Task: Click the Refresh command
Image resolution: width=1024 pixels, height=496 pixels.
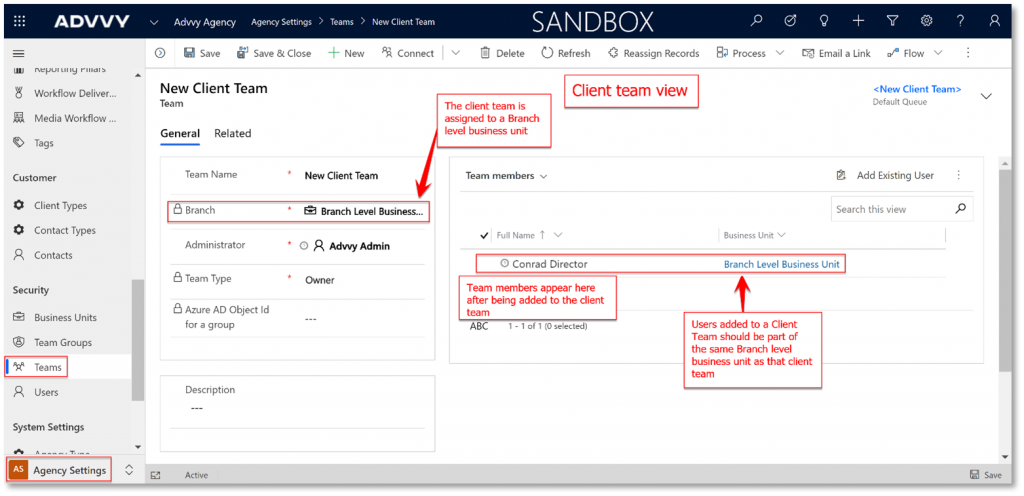Action: [x=566, y=53]
